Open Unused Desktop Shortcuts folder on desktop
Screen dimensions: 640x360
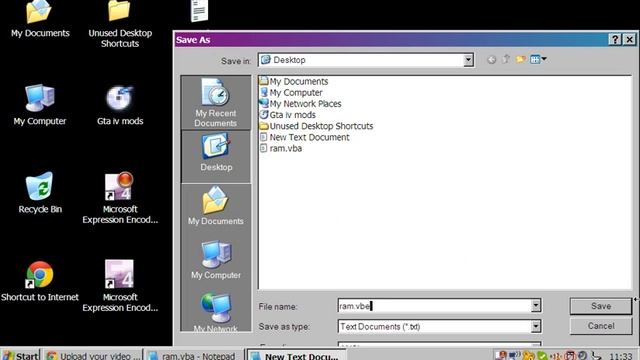[120, 24]
